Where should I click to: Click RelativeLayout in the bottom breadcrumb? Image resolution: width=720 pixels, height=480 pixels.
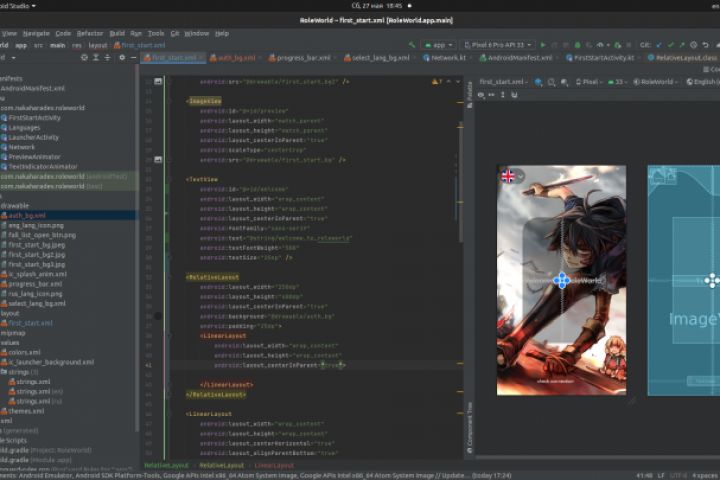(166, 465)
